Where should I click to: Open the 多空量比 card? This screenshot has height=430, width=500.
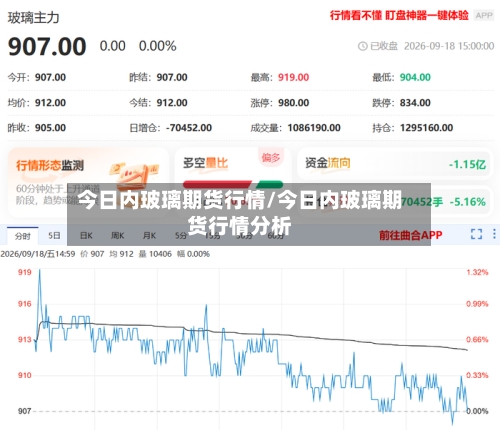coord(233,182)
